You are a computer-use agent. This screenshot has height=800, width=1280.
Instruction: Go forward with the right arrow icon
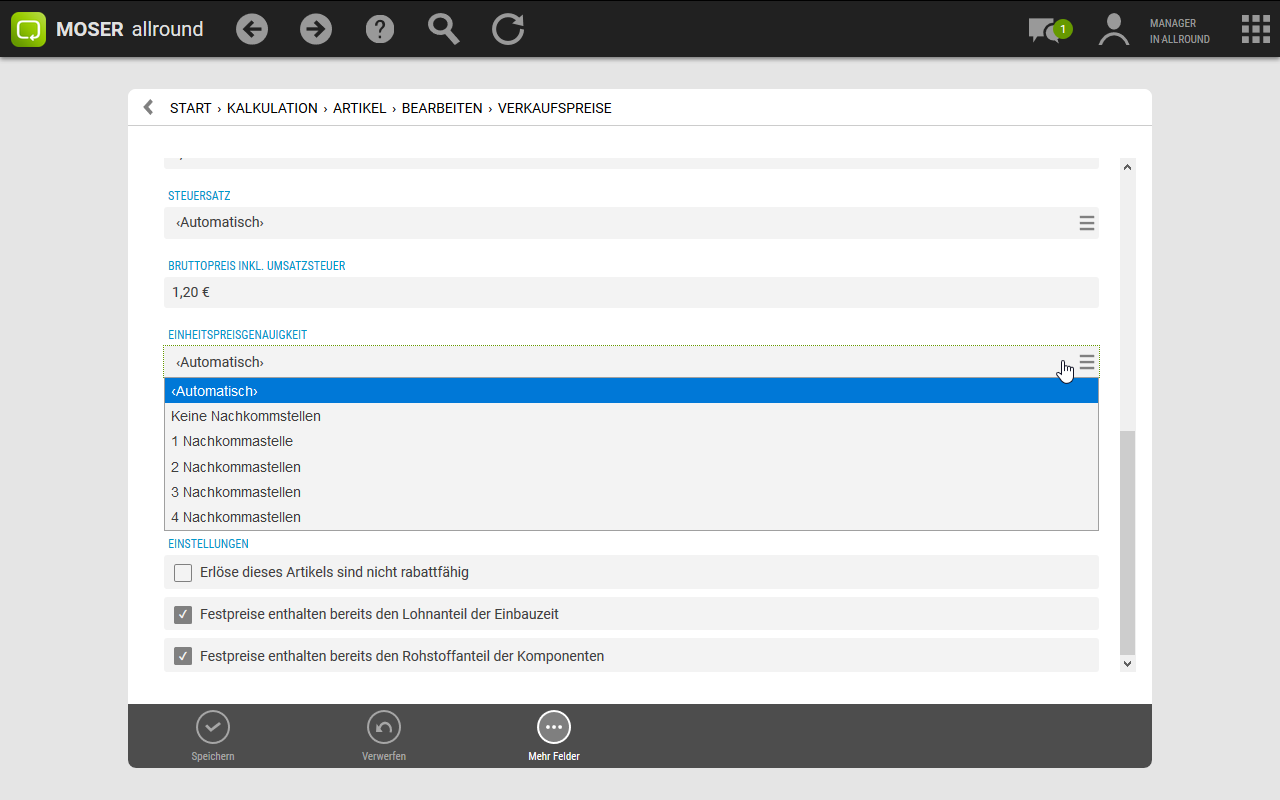pos(316,29)
